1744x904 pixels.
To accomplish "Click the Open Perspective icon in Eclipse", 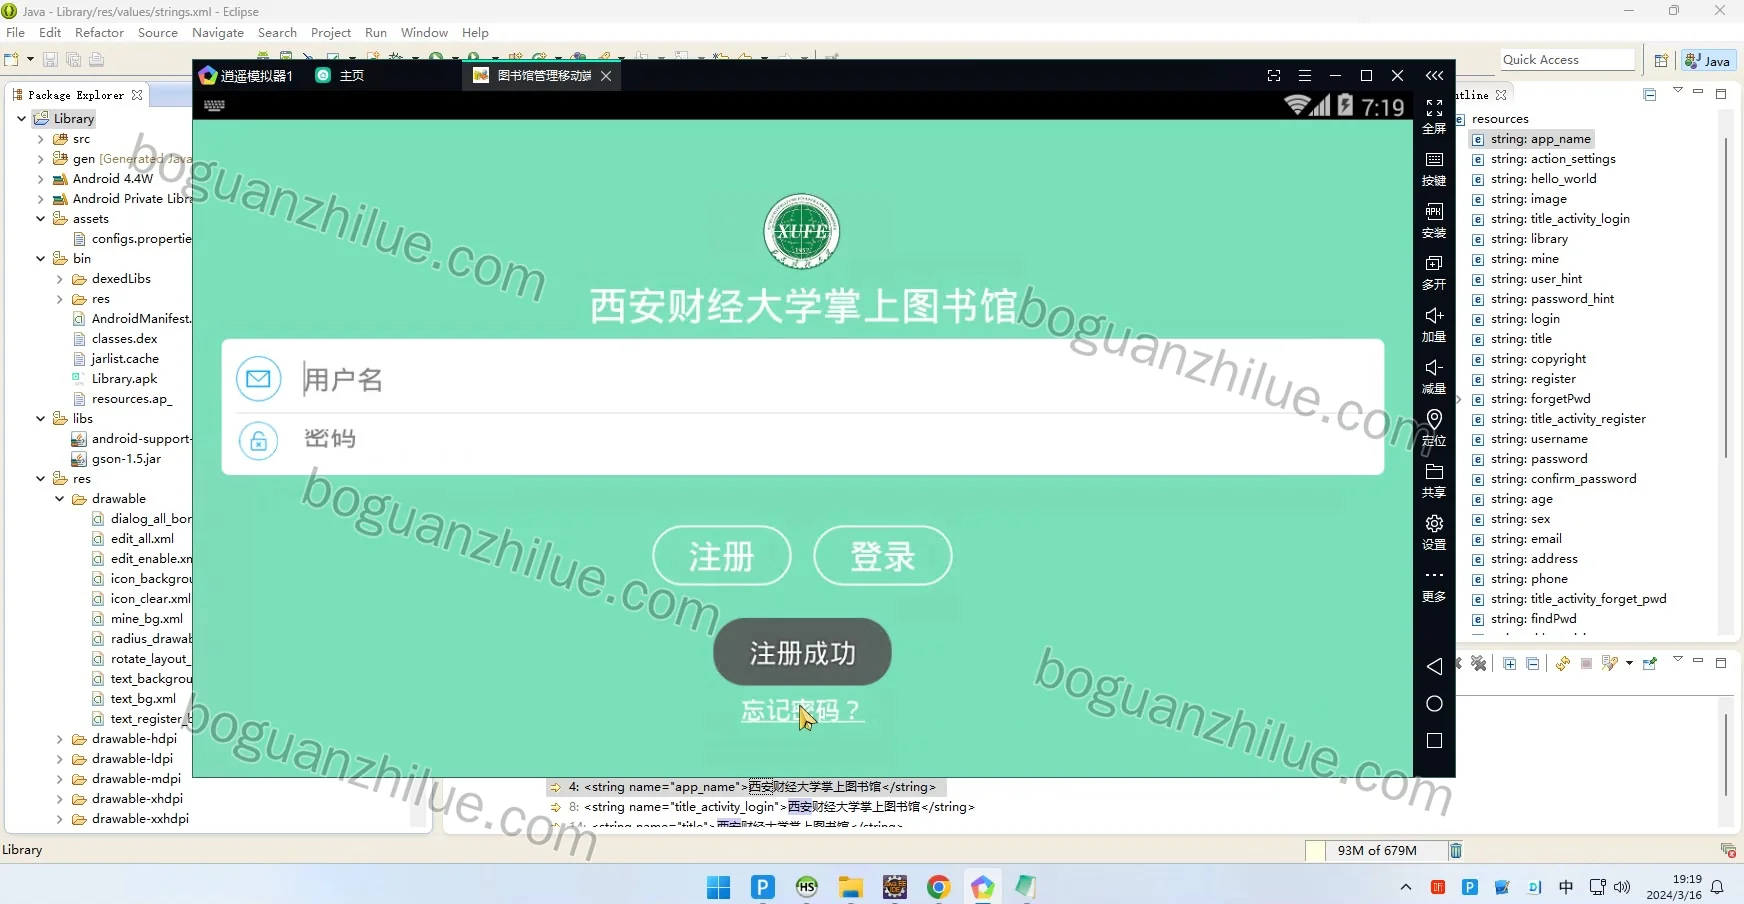I will 1661,61.
